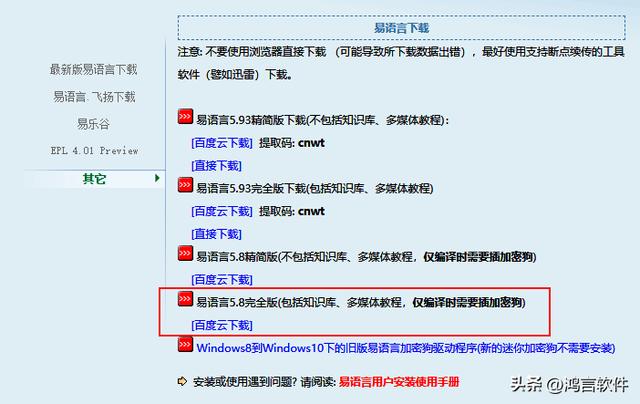Go to 易乐谷 in the sidebar

(93, 124)
